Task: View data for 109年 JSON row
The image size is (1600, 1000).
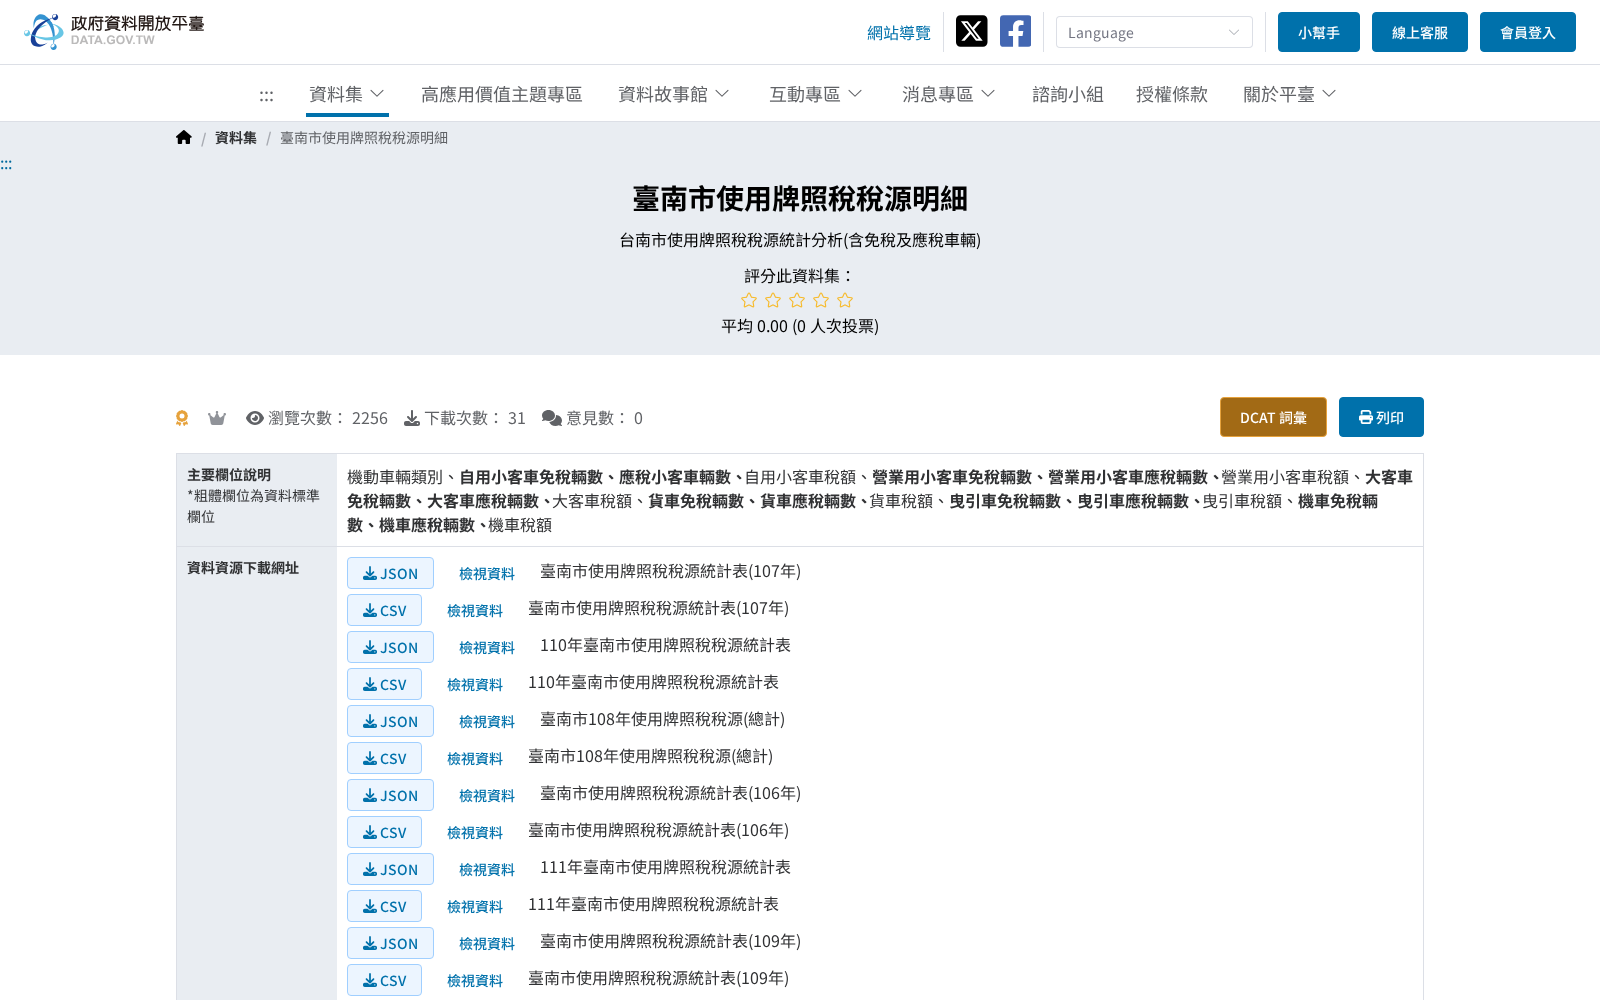Action: pyautogui.click(x=487, y=943)
